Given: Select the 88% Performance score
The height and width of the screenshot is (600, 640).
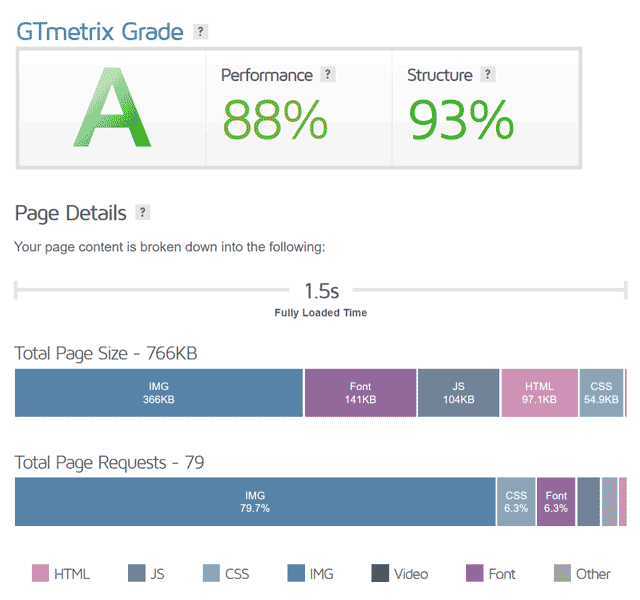Looking at the screenshot, I should pos(275,120).
